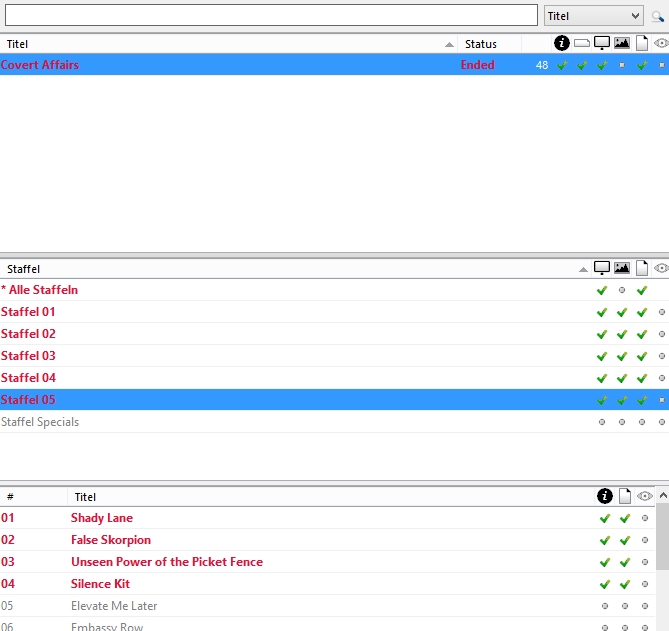Viewport: 669px width, 631px height.
Task: Select the * Alle Staffeln row
Action: [x=334, y=290]
